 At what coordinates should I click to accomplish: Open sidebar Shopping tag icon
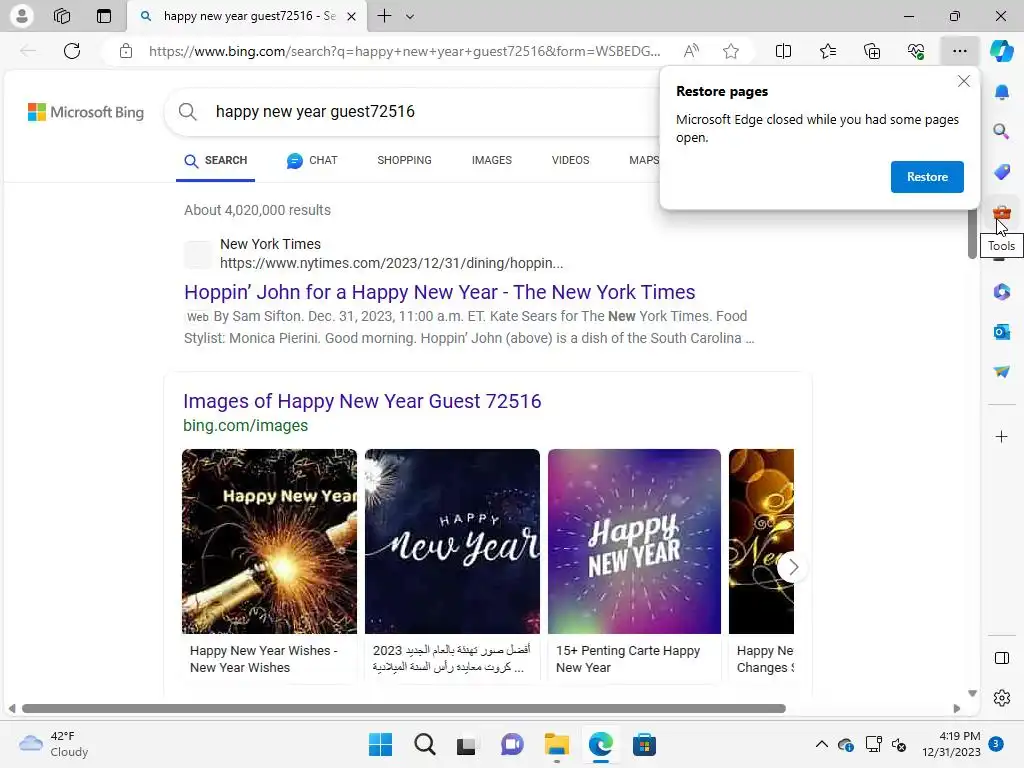[1001, 172]
